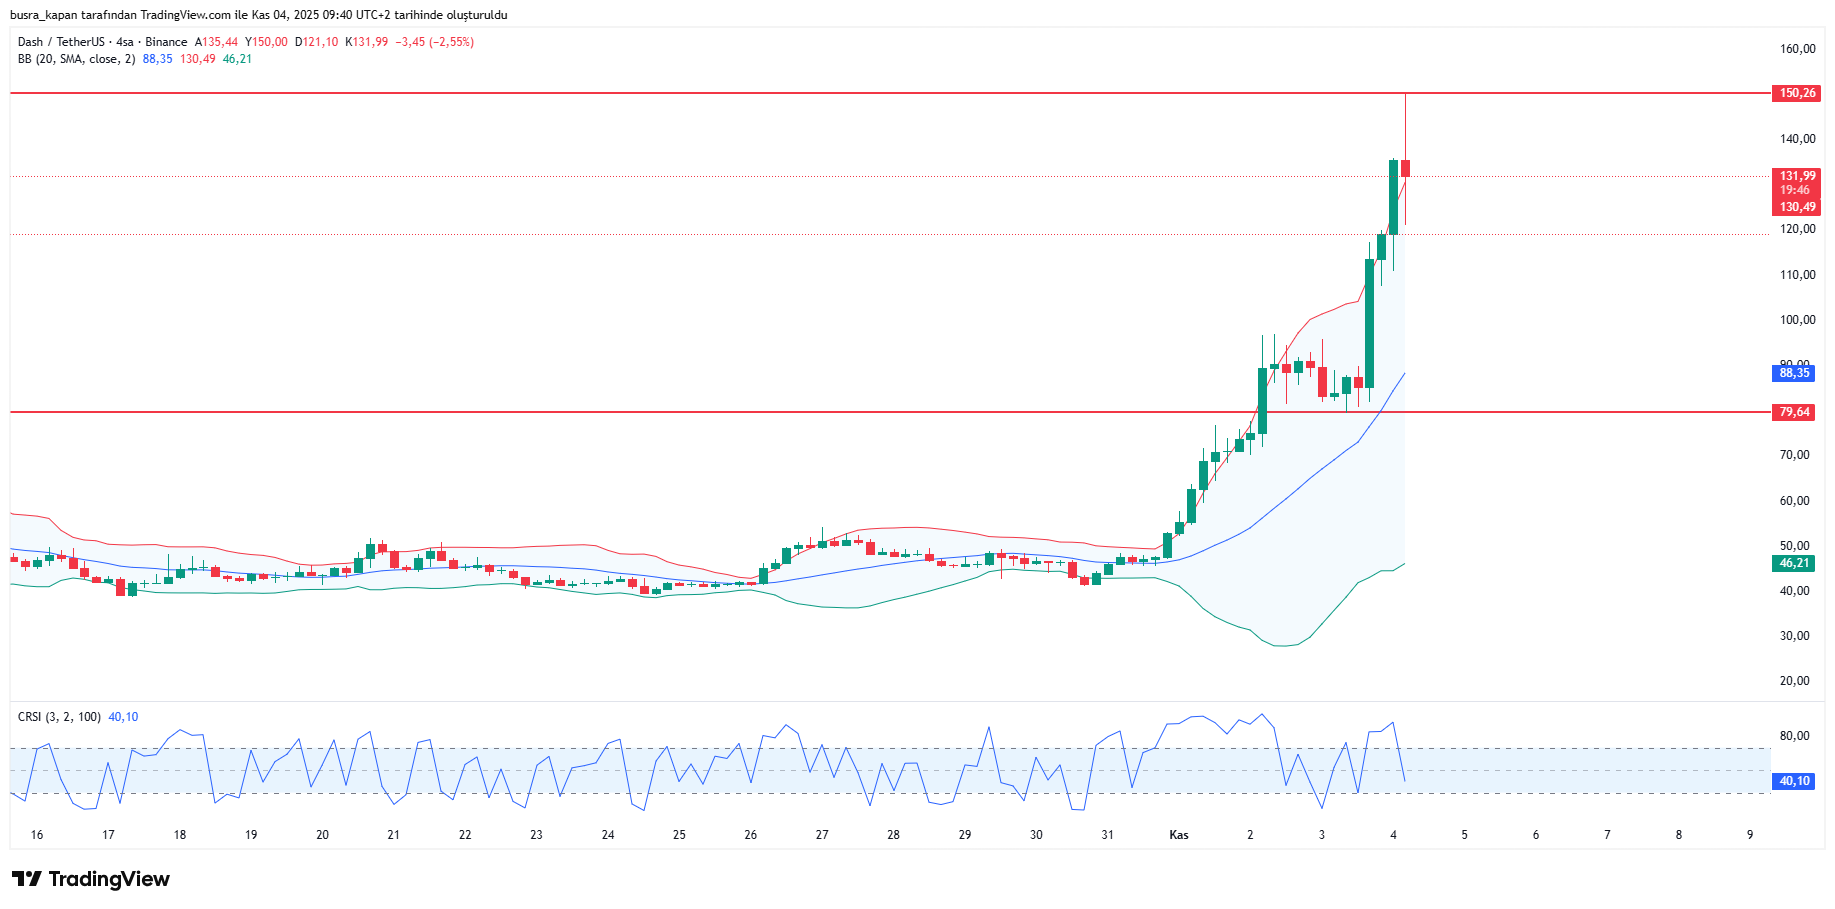Image resolution: width=1835 pixels, height=909 pixels.
Task: Click the 20,00 price axis tick
Action: click(x=1794, y=681)
